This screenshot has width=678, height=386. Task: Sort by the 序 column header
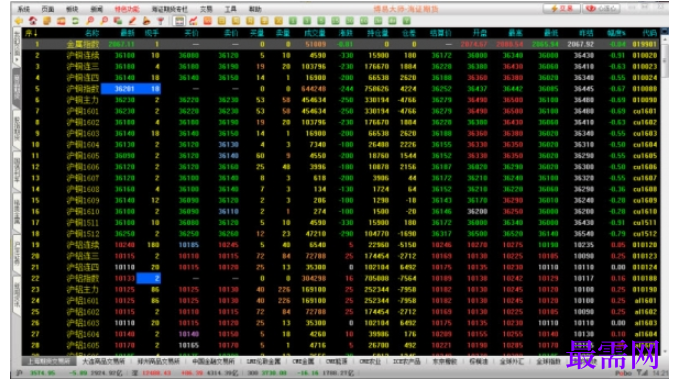(x=32, y=33)
